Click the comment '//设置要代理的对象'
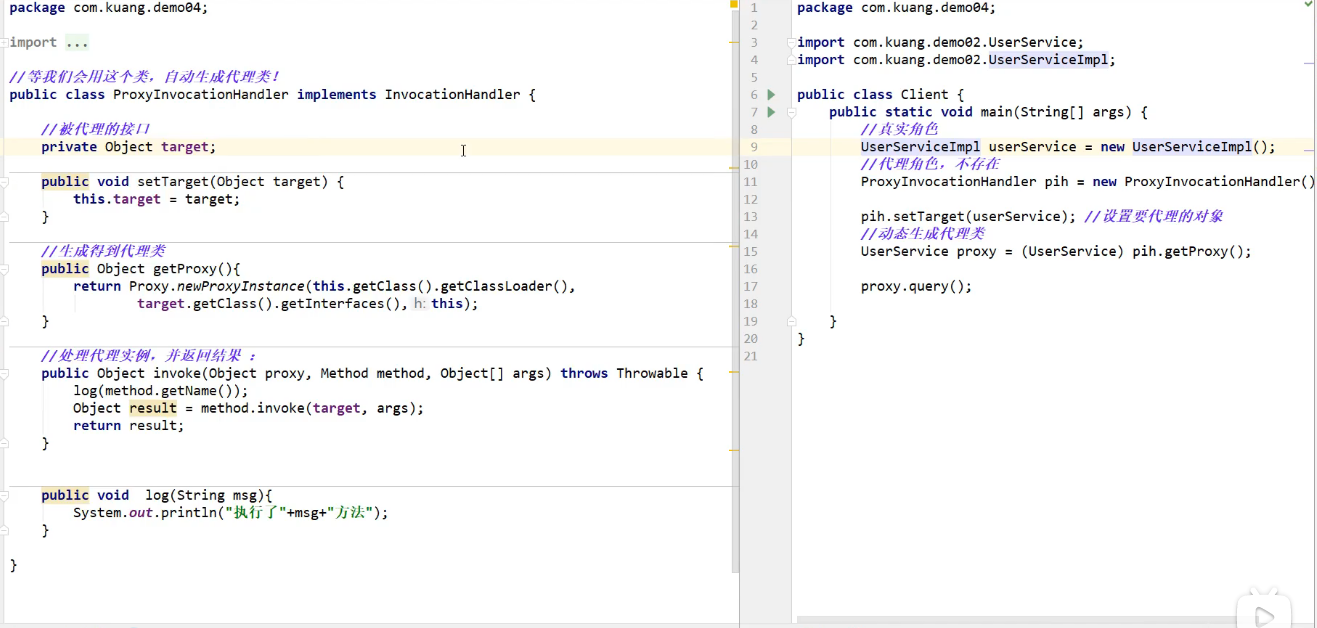 click(x=1154, y=217)
